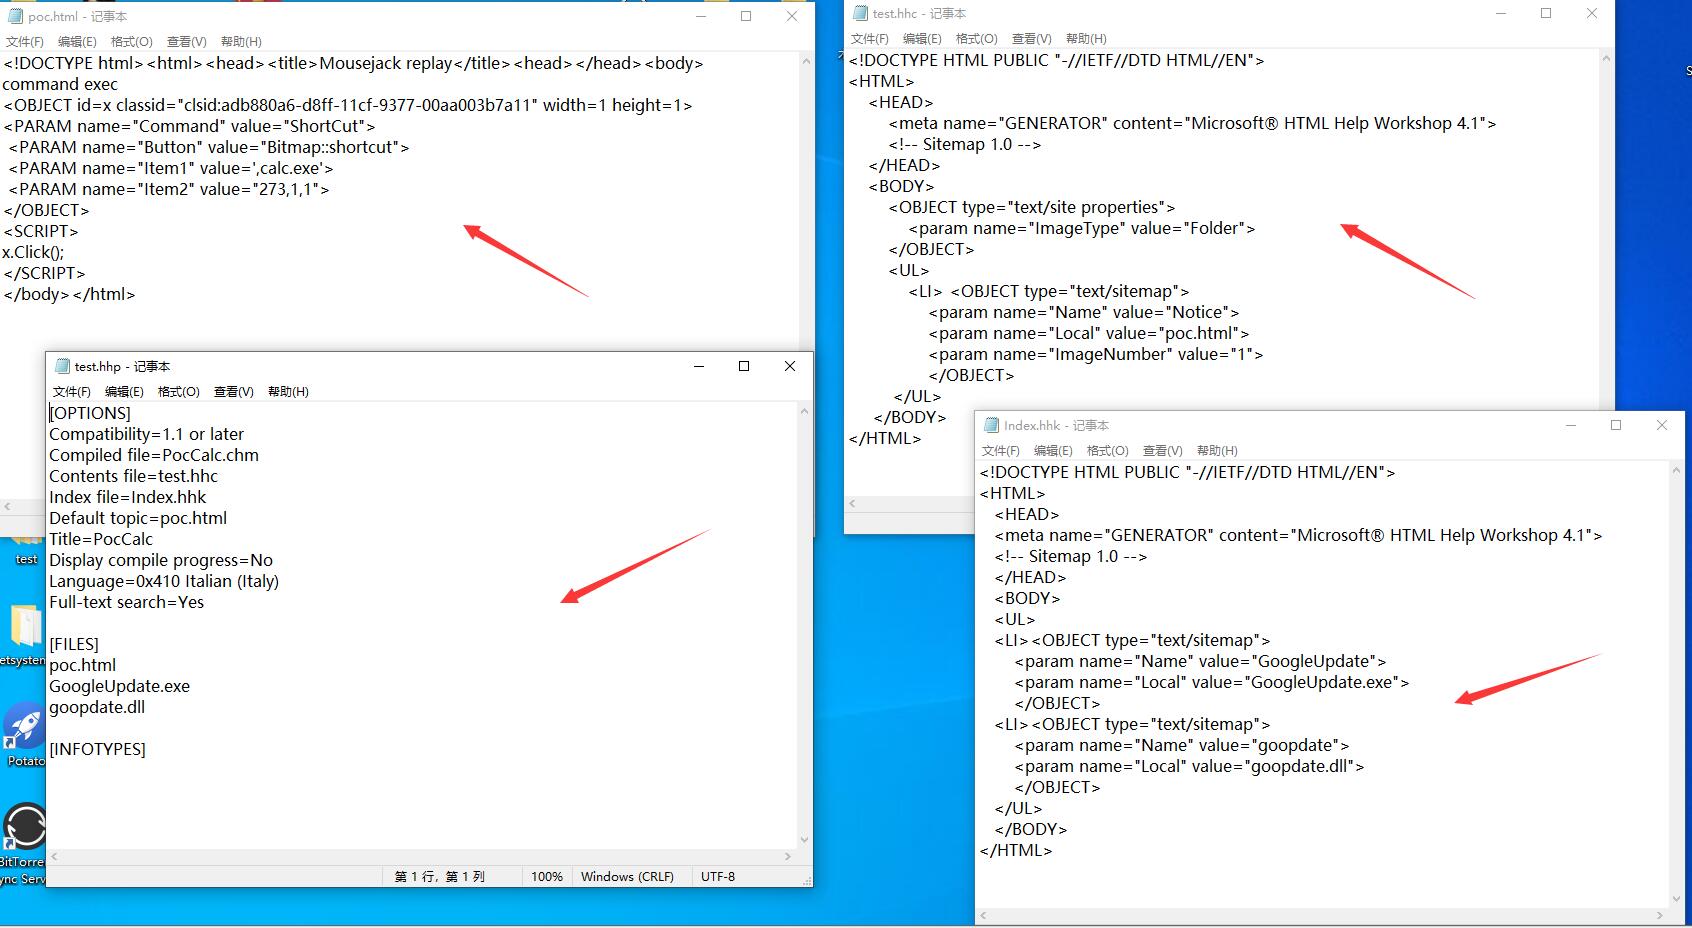Open 文件(F) menu in test.hhp window

[x=71, y=391]
